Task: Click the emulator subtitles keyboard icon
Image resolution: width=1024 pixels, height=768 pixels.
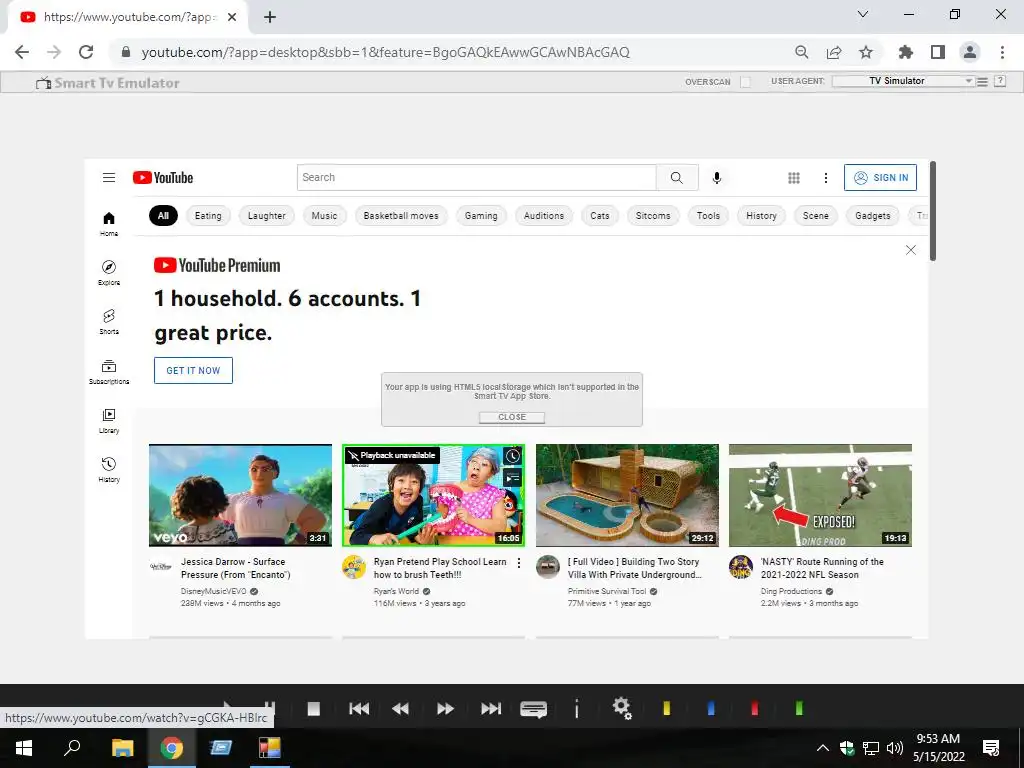Action: (534, 709)
